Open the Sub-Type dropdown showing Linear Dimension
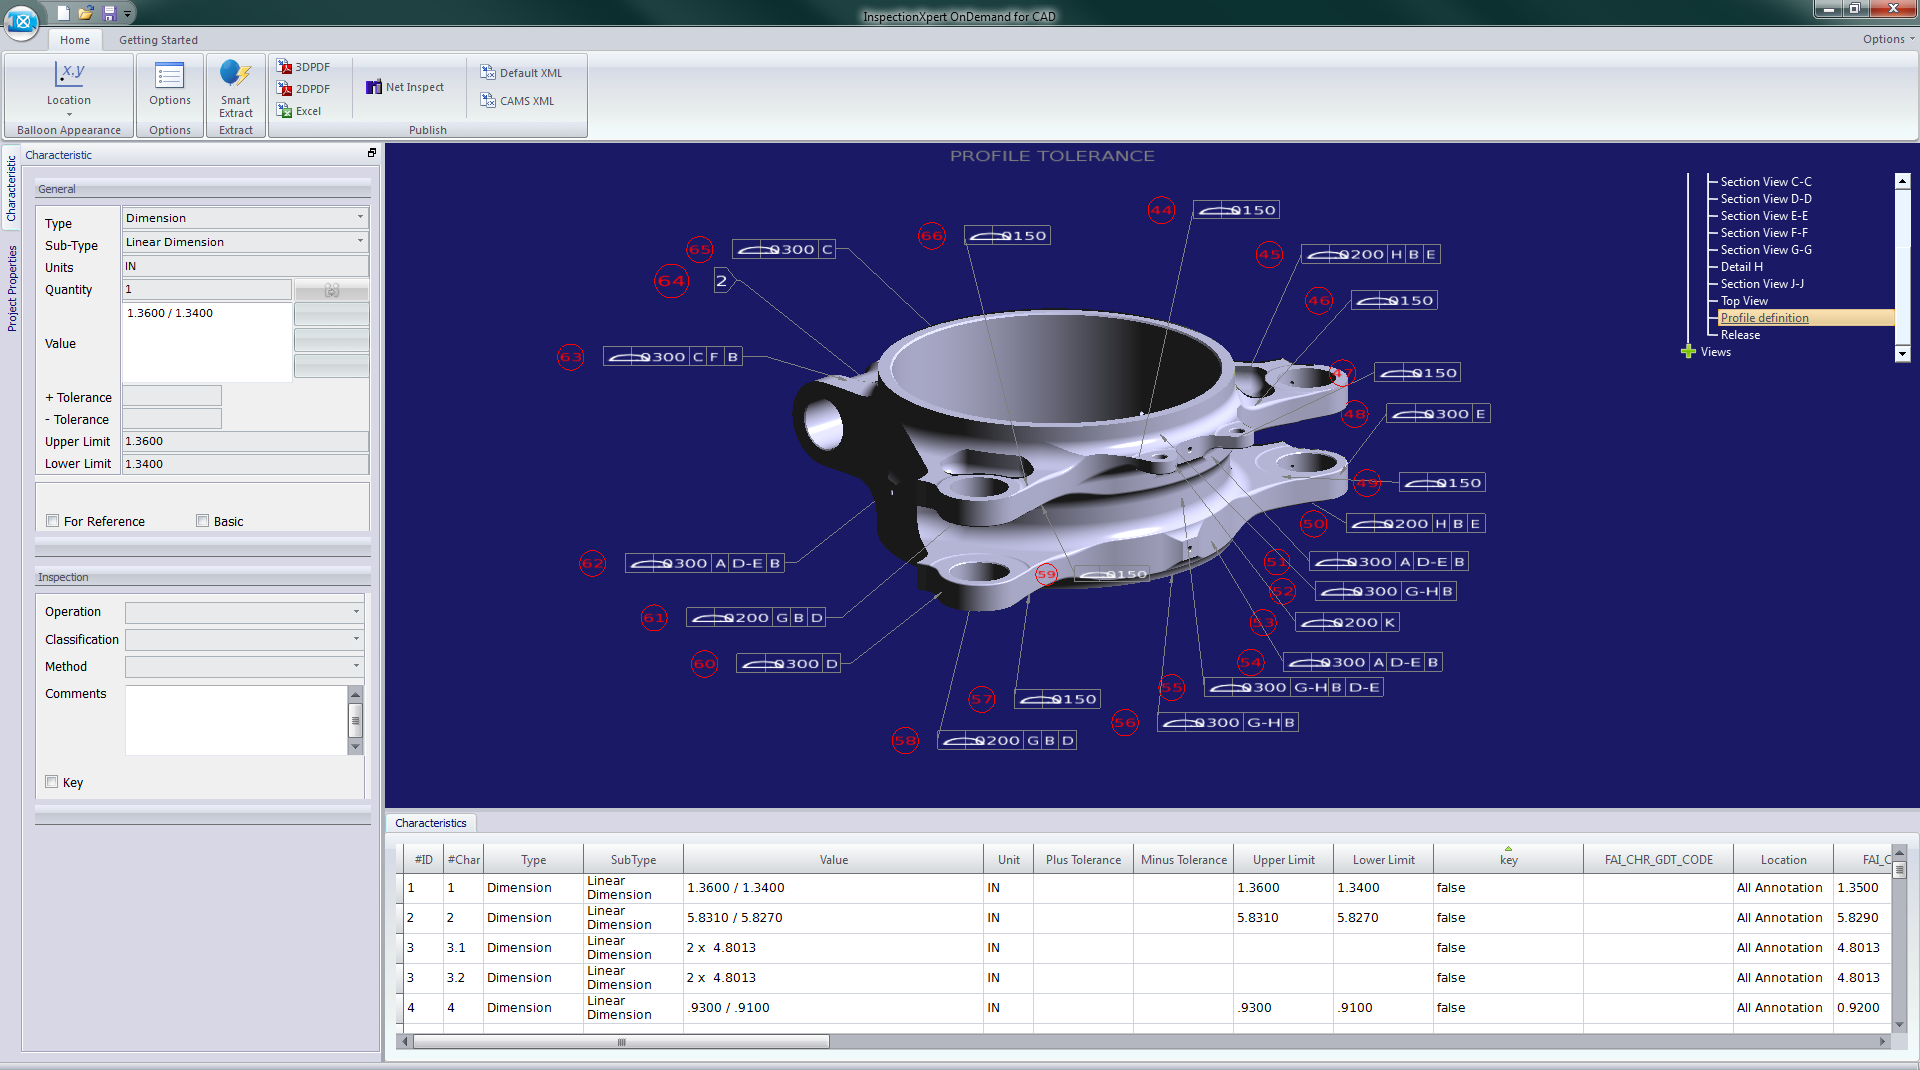The height and width of the screenshot is (1070, 1920). click(x=359, y=241)
